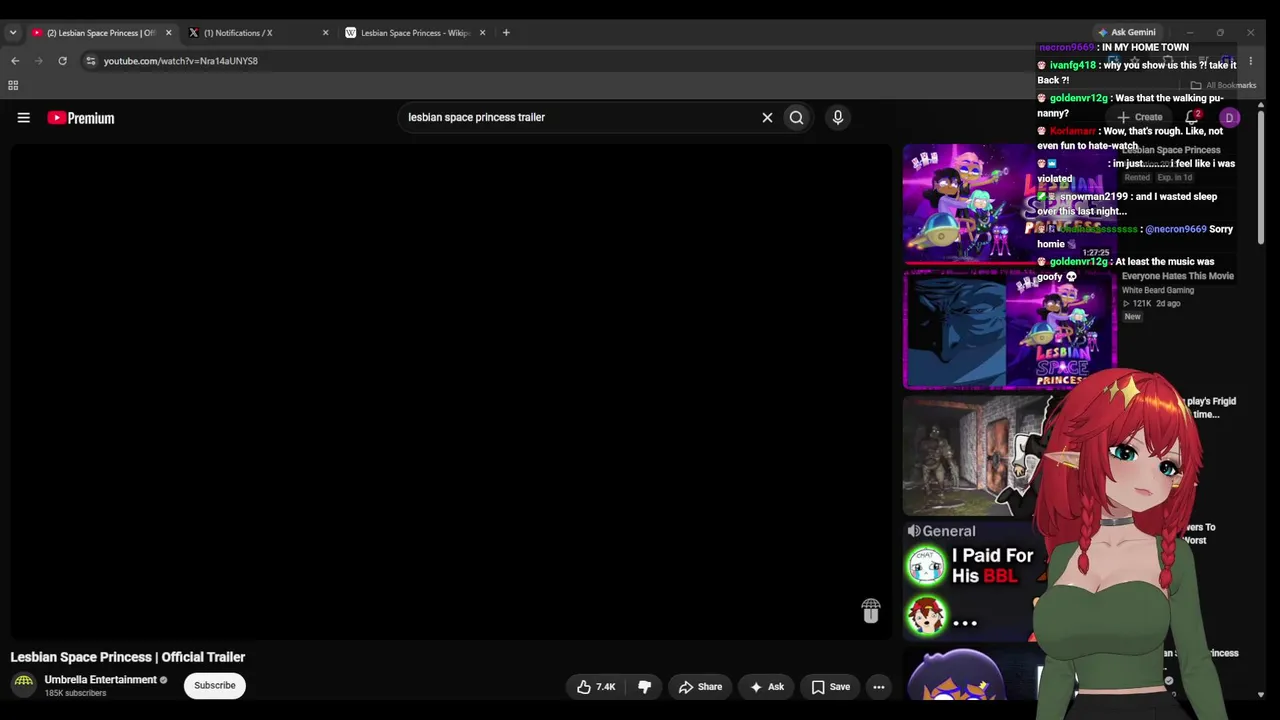Image resolution: width=1280 pixels, height=720 pixels.
Task: Subscribe to Umbrella Entertainment
Action: click(x=215, y=685)
